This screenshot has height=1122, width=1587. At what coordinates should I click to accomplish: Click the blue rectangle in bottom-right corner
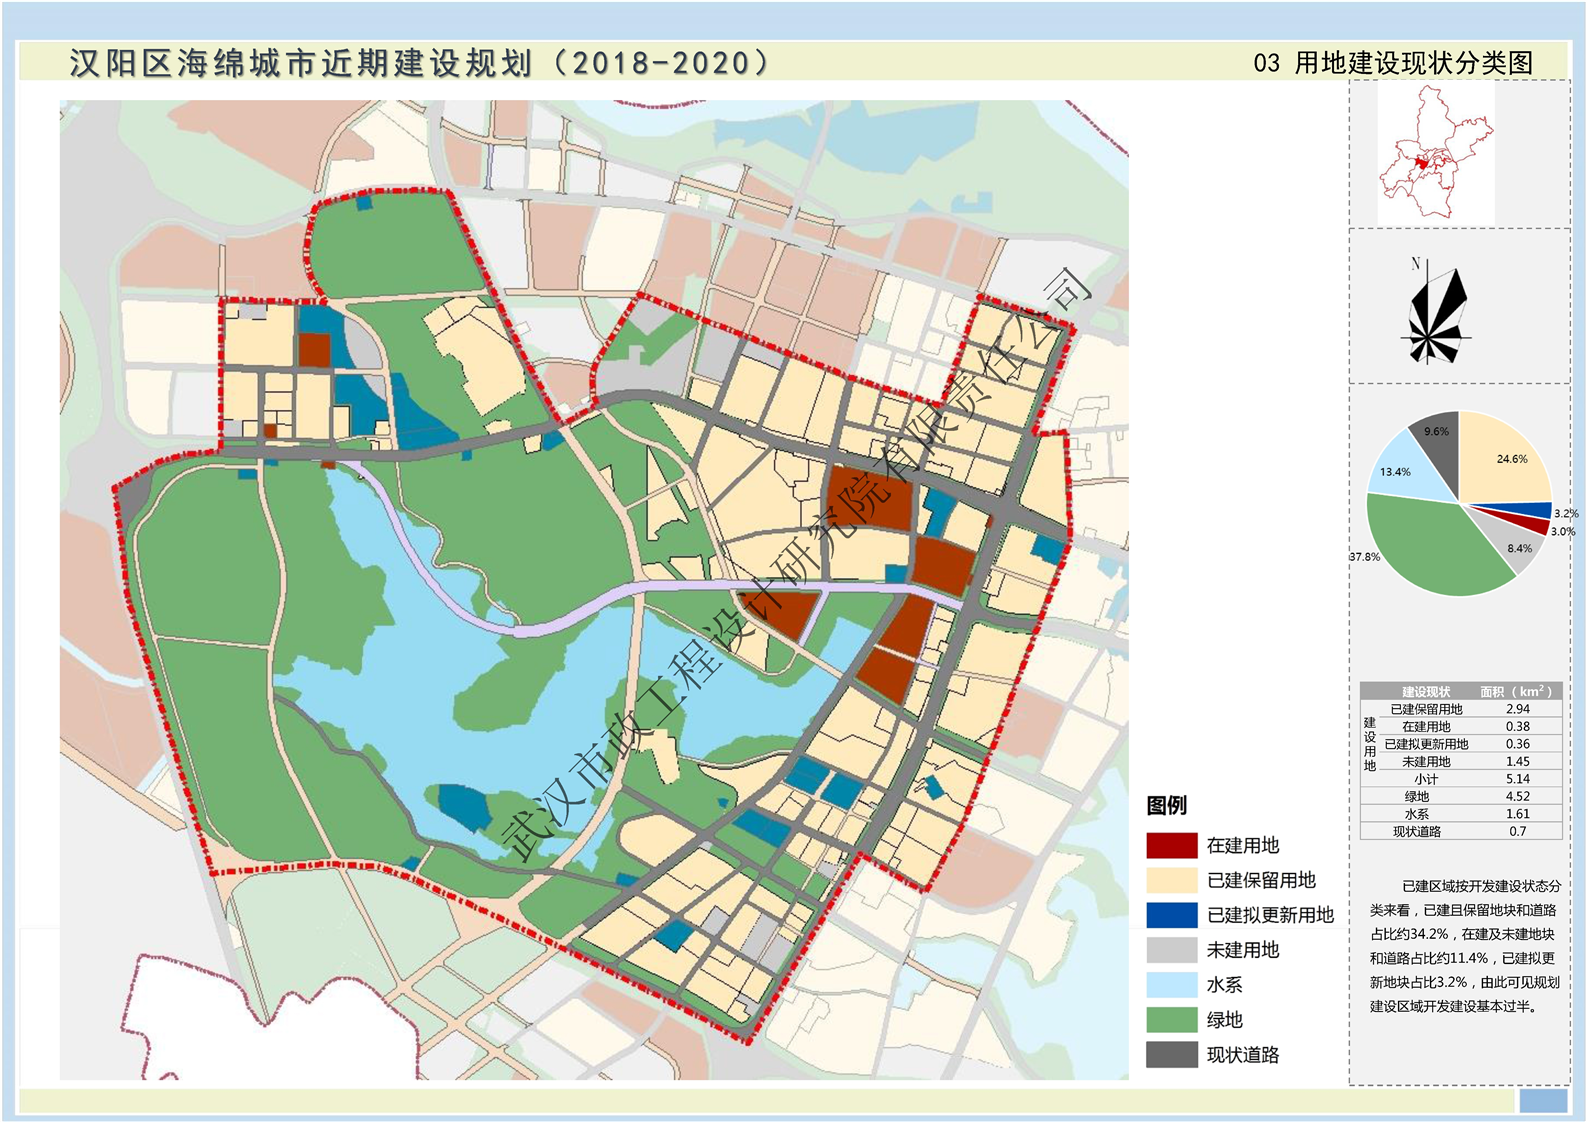click(x=1542, y=1100)
